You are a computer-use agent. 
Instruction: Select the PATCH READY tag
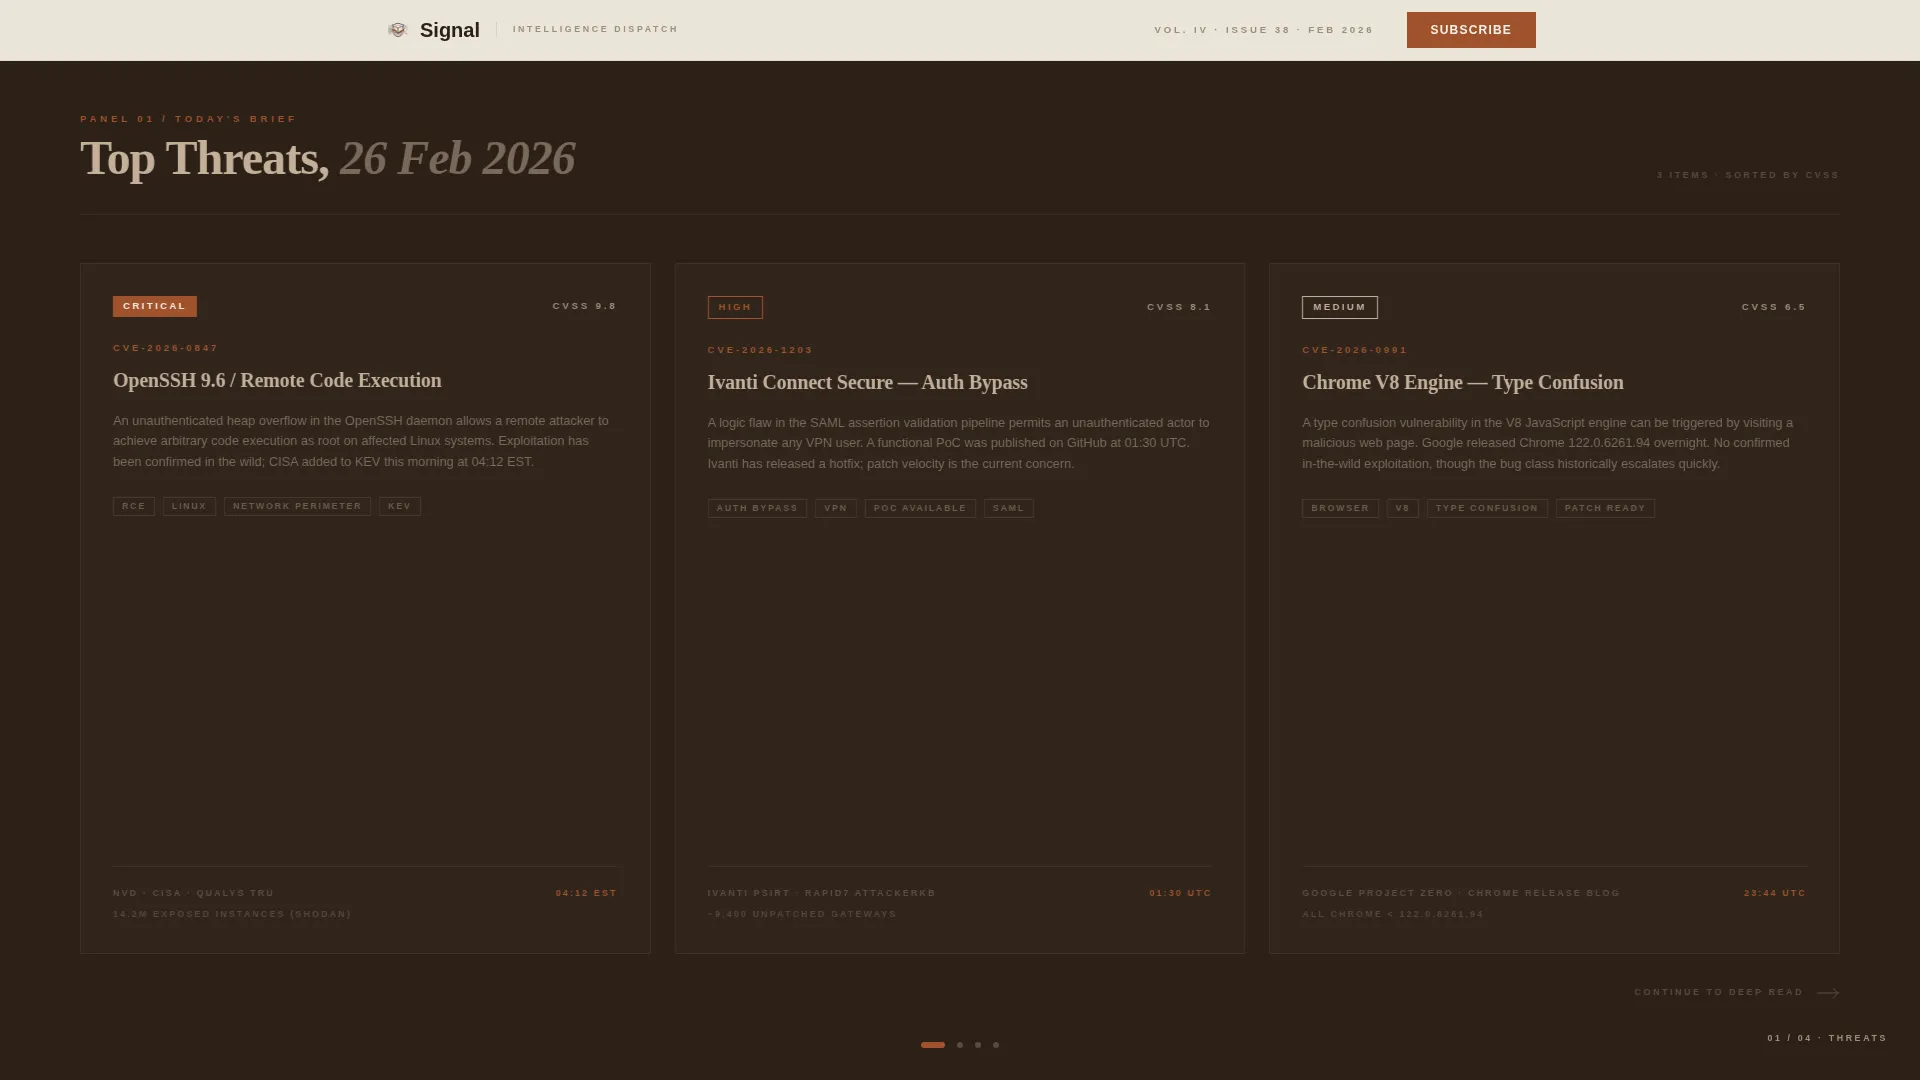tap(1605, 509)
